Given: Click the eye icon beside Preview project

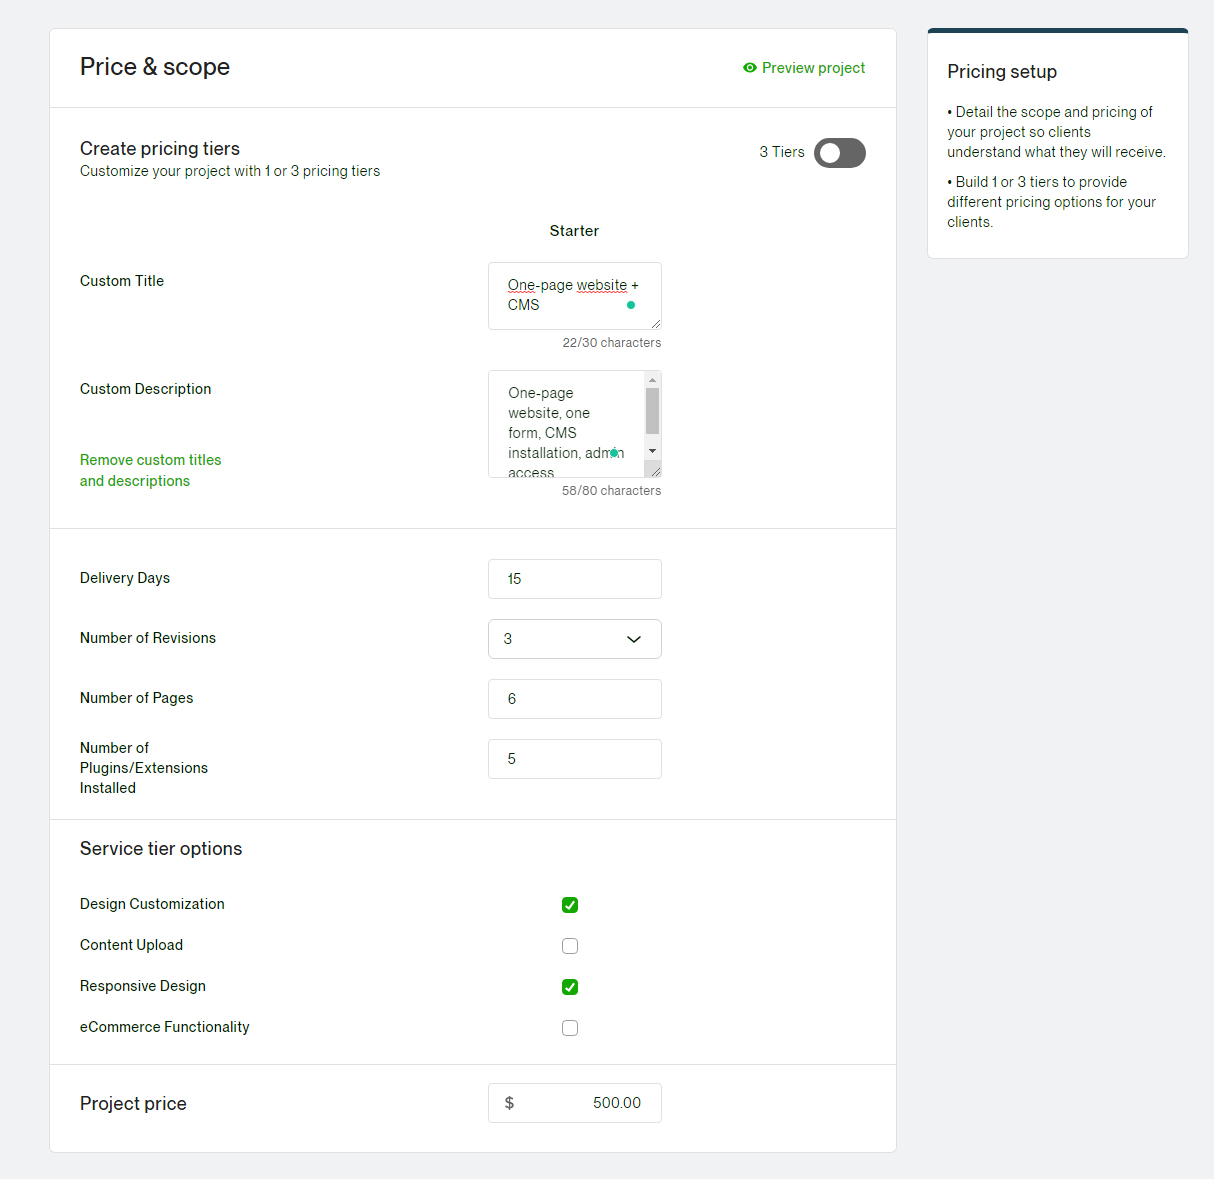Looking at the screenshot, I should [749, 68].
